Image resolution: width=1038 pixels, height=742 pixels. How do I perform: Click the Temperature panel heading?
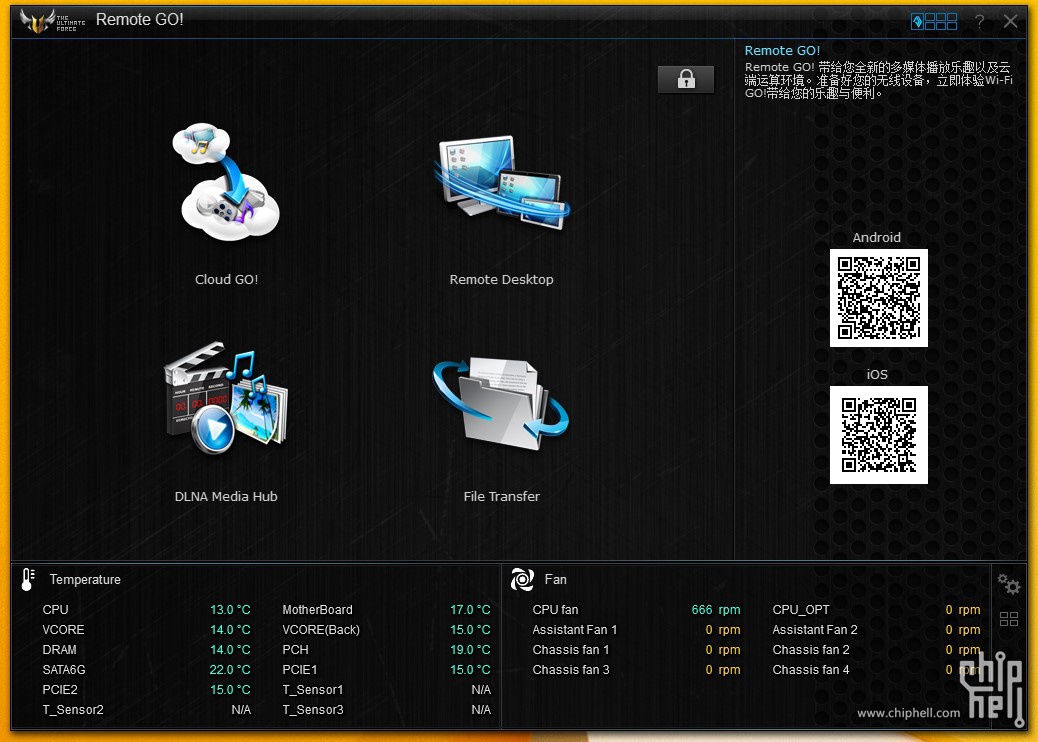(x=85, y=580)
